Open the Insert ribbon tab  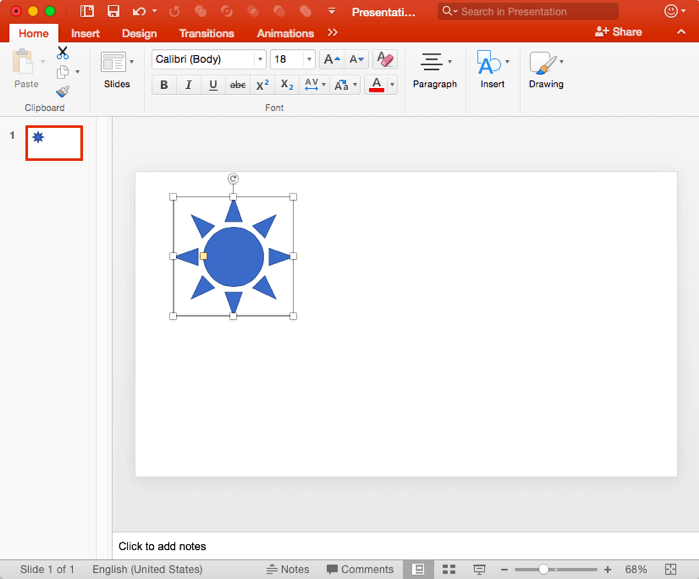click(x=85, y=33)
